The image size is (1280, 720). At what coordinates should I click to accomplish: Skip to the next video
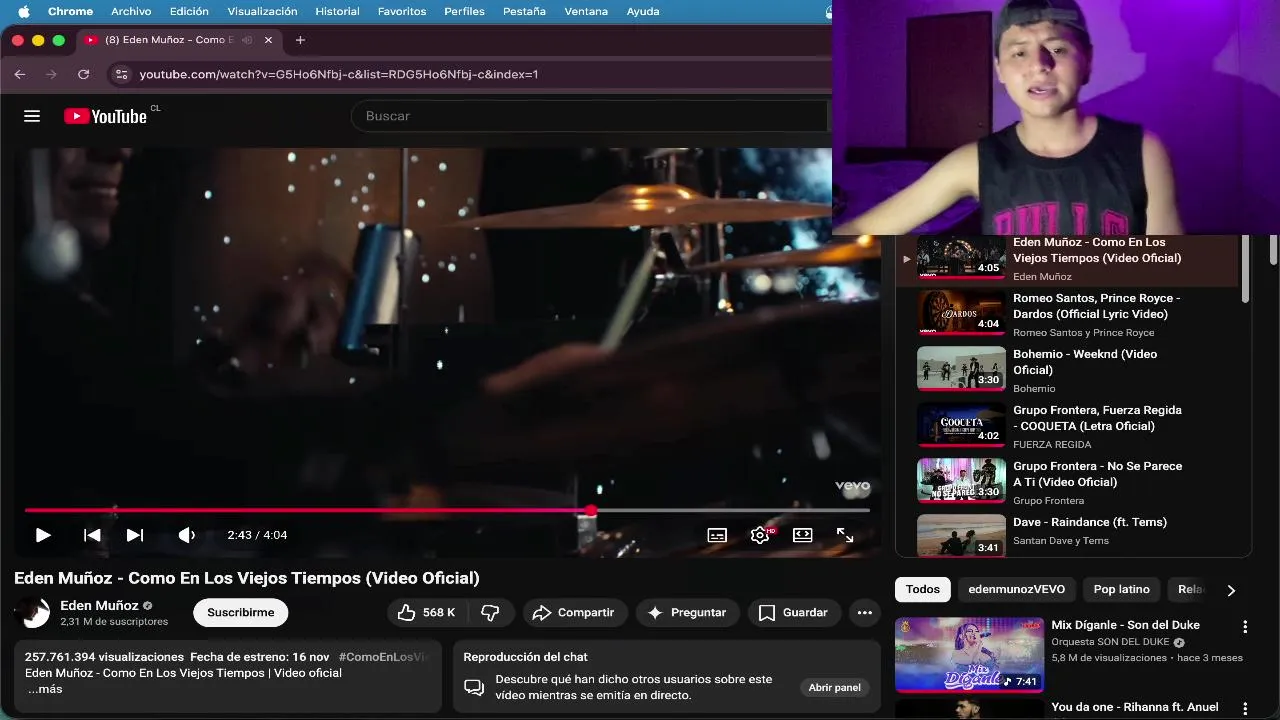click(135, 535)
